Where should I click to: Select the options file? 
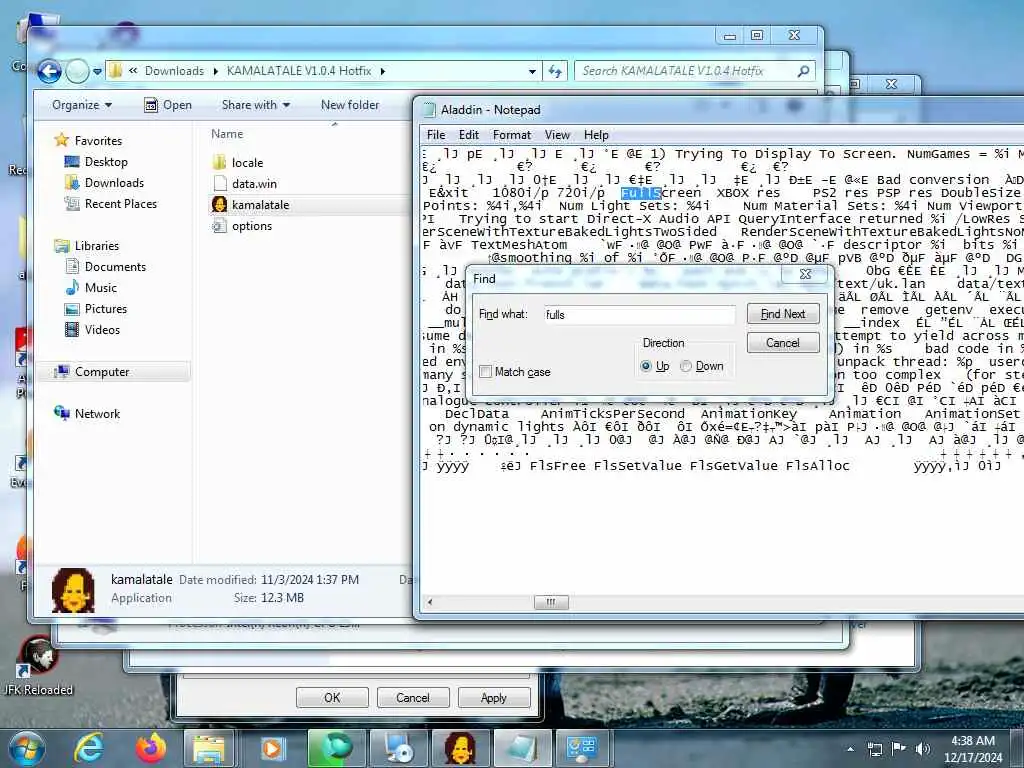coord(251,225)
